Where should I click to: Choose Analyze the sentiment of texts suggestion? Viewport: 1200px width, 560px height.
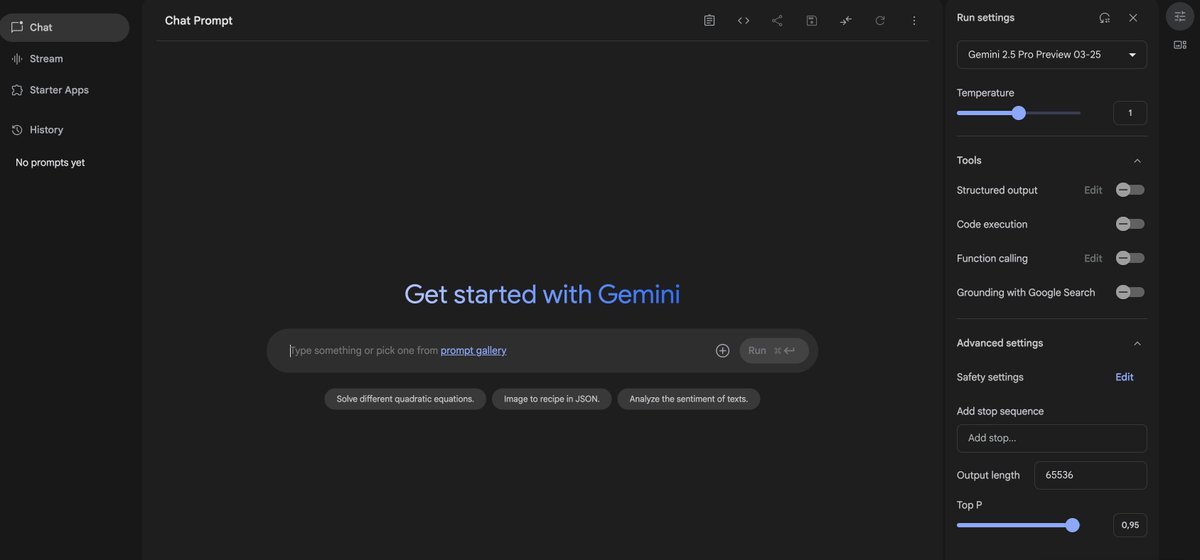pos(689,399)
